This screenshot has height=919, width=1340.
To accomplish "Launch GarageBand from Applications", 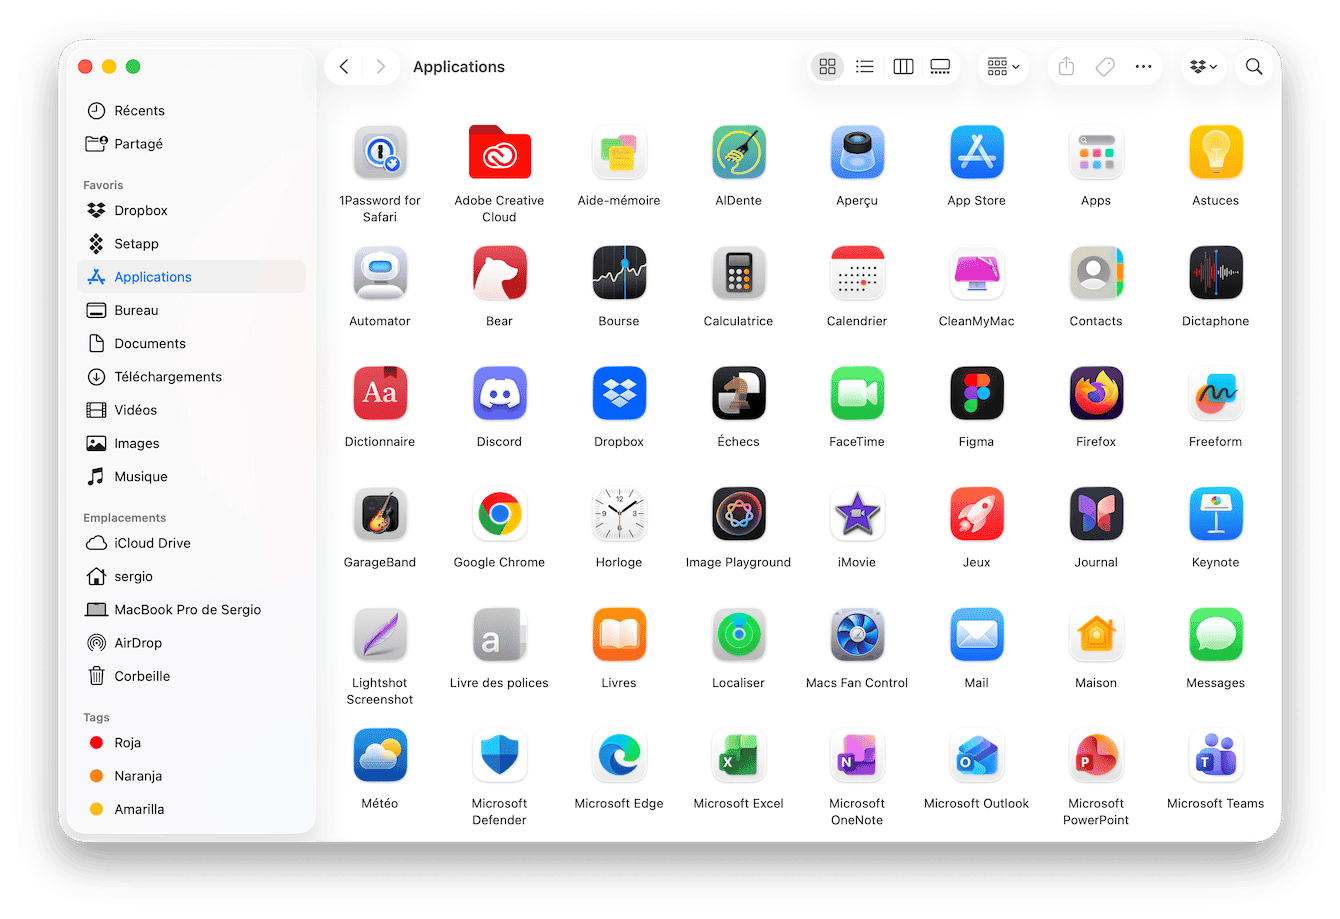I will coord(380,513).
